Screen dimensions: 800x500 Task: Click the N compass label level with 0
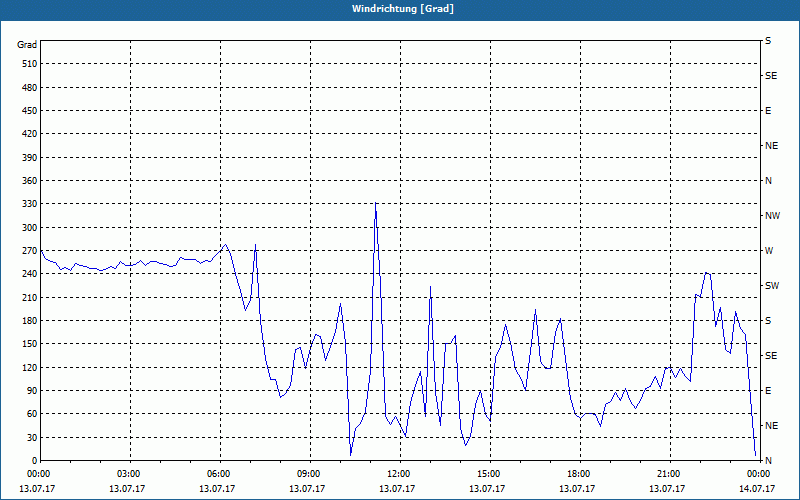pyautogui.click(x=768, y=461)
